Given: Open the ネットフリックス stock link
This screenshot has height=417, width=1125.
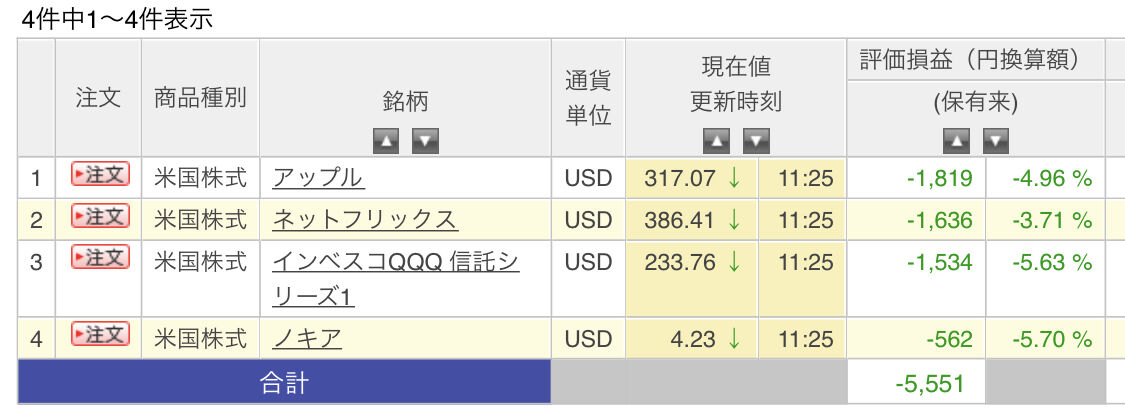Looking at the screenshot, I should 365,219.
